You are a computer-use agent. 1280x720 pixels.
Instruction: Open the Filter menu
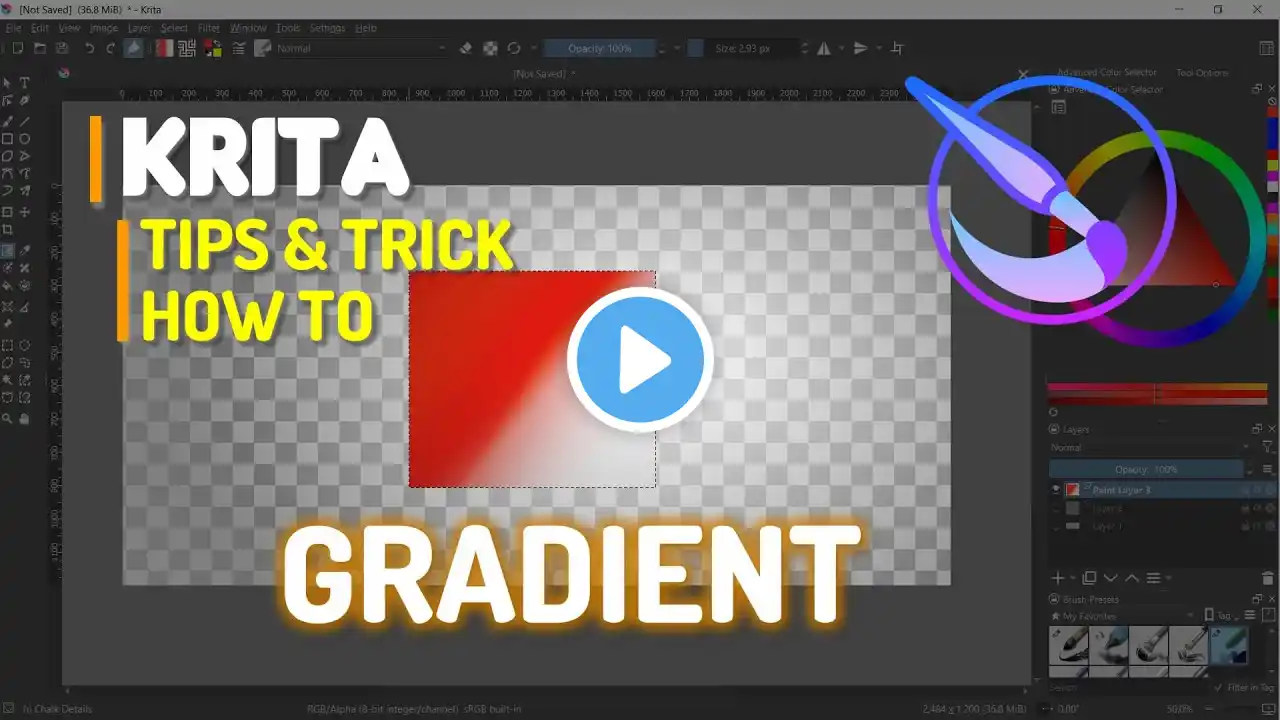coord(209,28)
